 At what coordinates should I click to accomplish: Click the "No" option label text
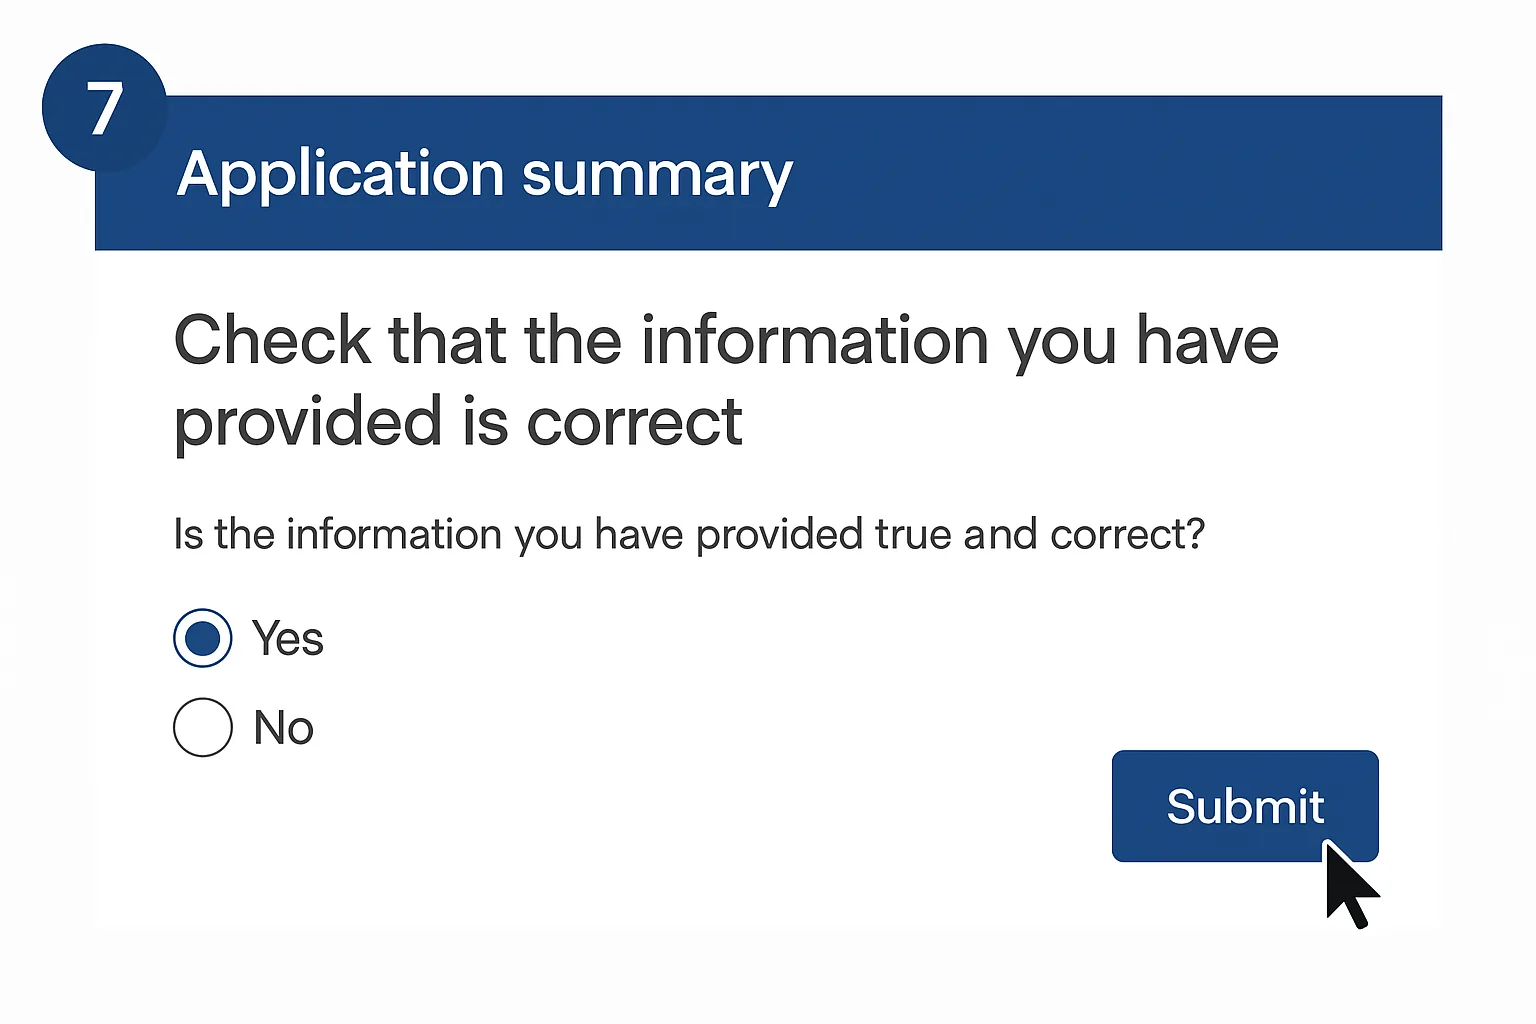click(284, 727)
